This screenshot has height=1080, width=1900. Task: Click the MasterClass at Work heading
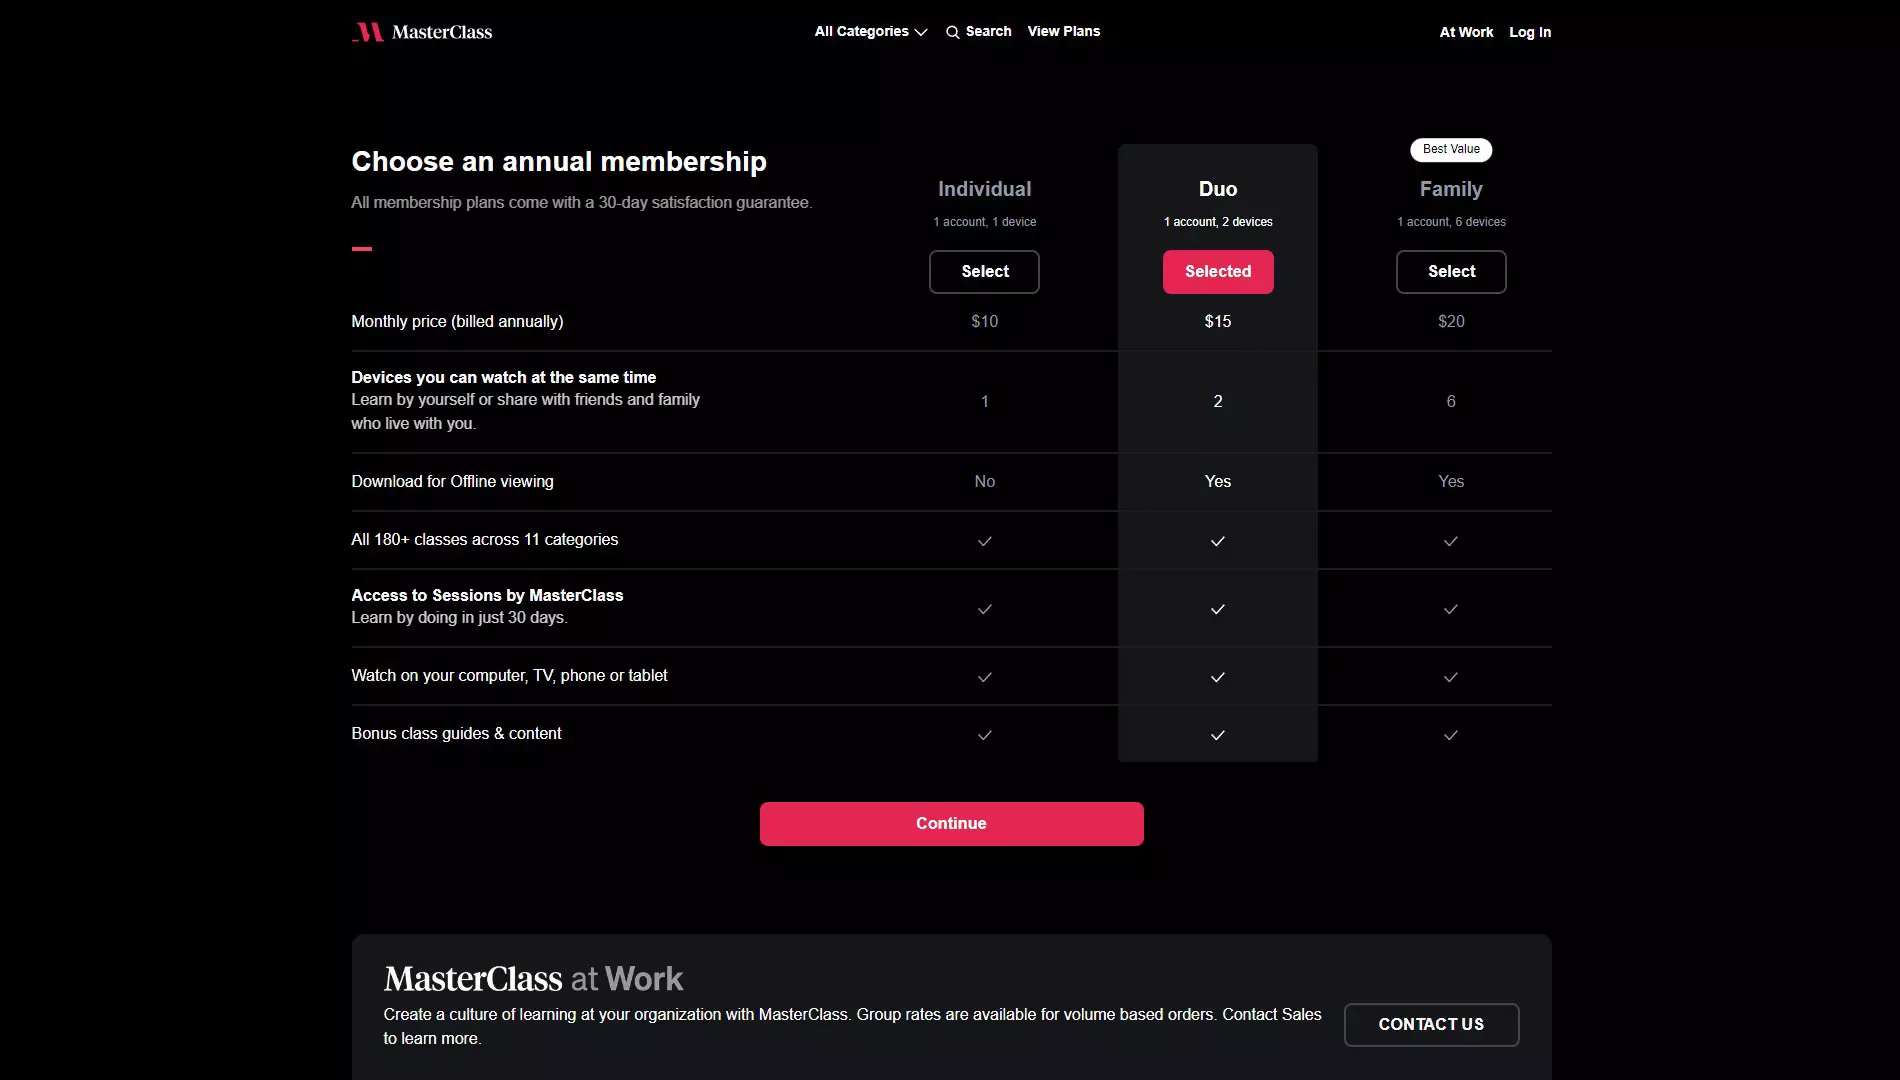(533, 978)
